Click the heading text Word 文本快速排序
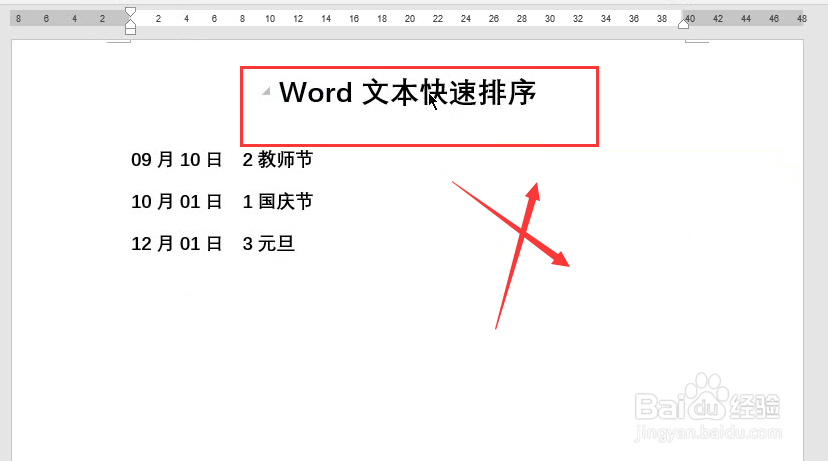Viewport: 828px width, 461px height. 407,93
